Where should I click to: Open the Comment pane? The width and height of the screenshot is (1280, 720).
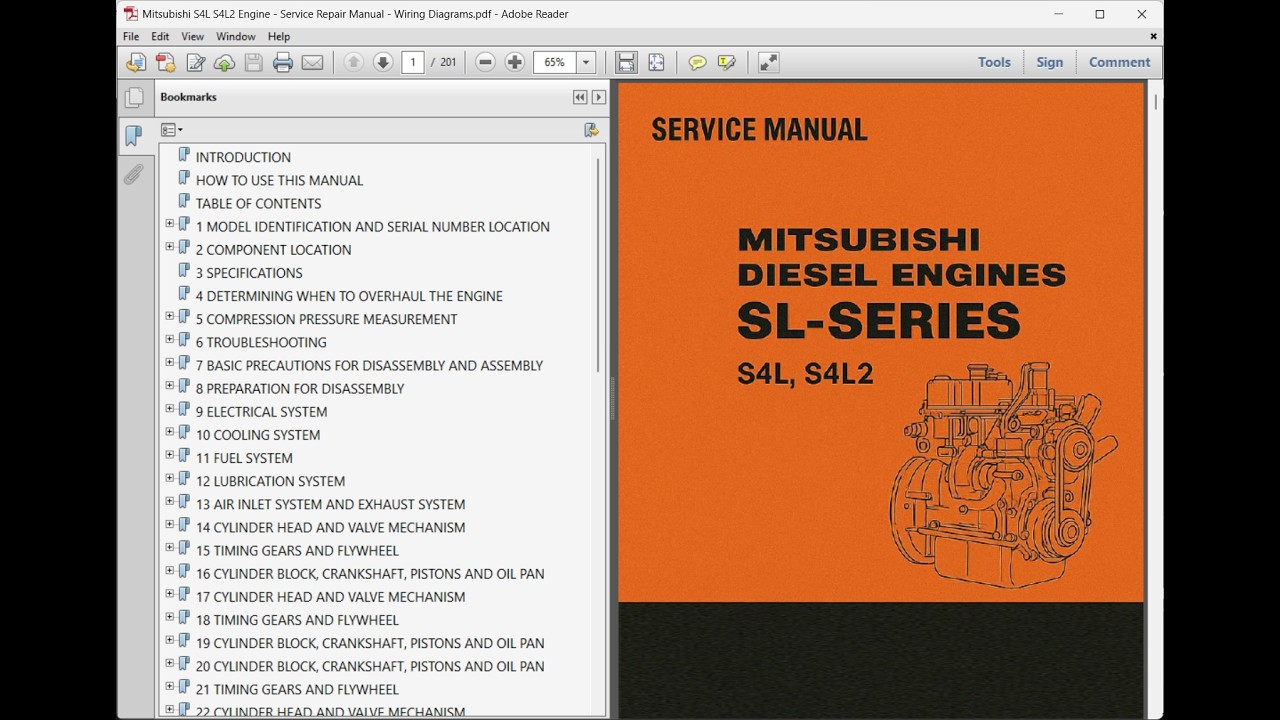pos(1120,62)
